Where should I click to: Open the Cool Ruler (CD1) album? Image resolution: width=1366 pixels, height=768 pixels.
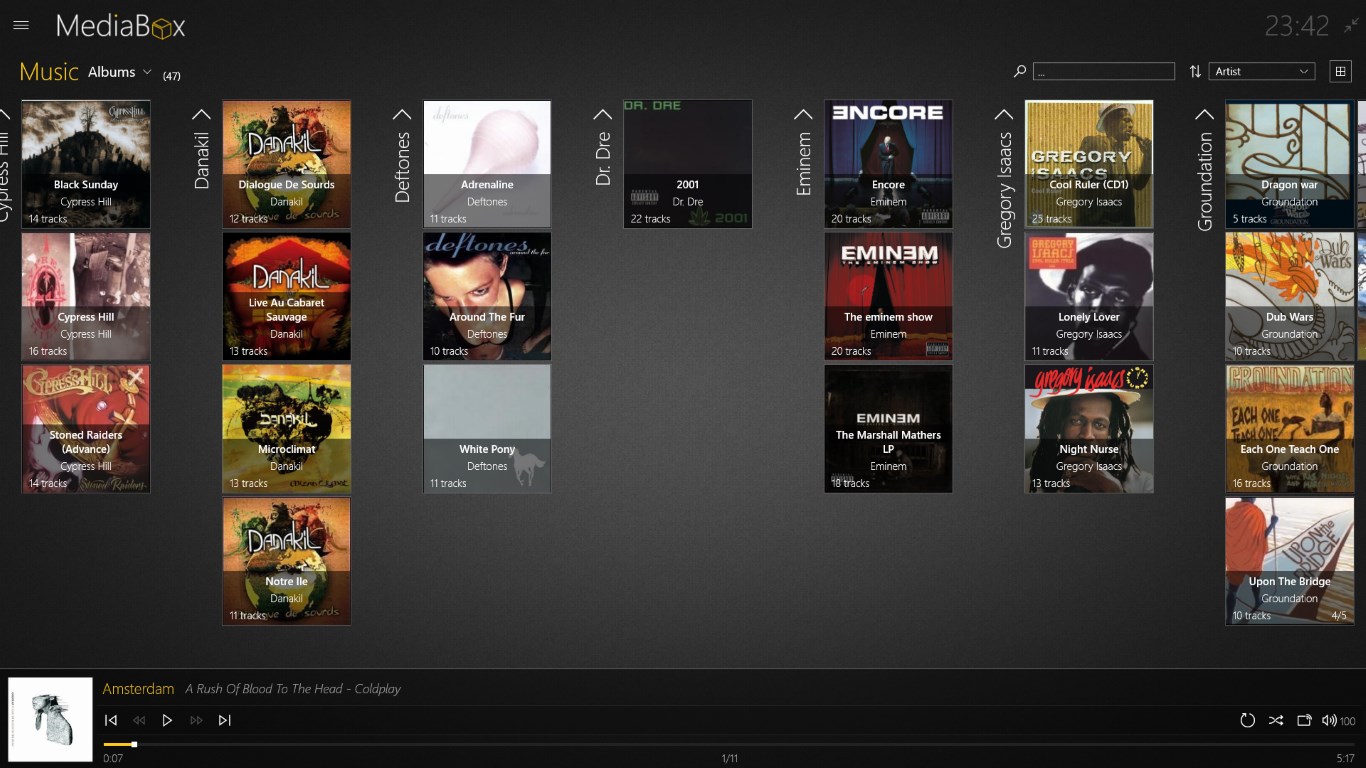click(x=1089, y=164)
